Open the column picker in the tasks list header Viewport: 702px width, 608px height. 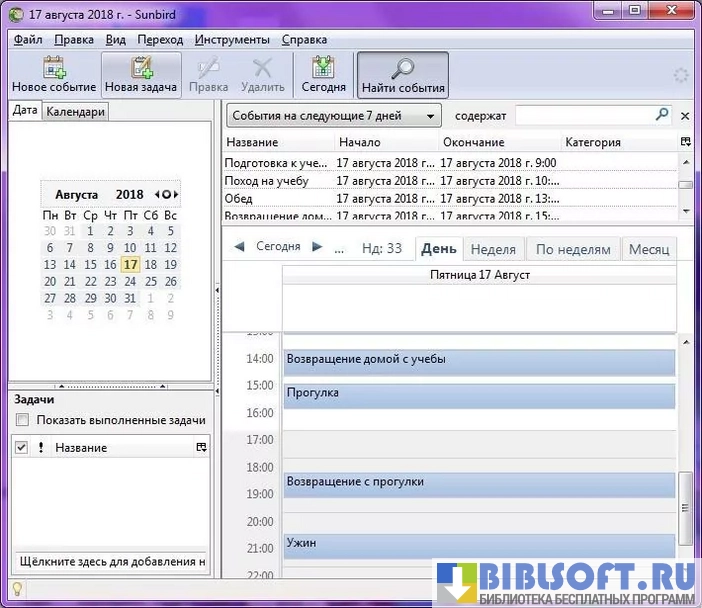pos(201,448)
